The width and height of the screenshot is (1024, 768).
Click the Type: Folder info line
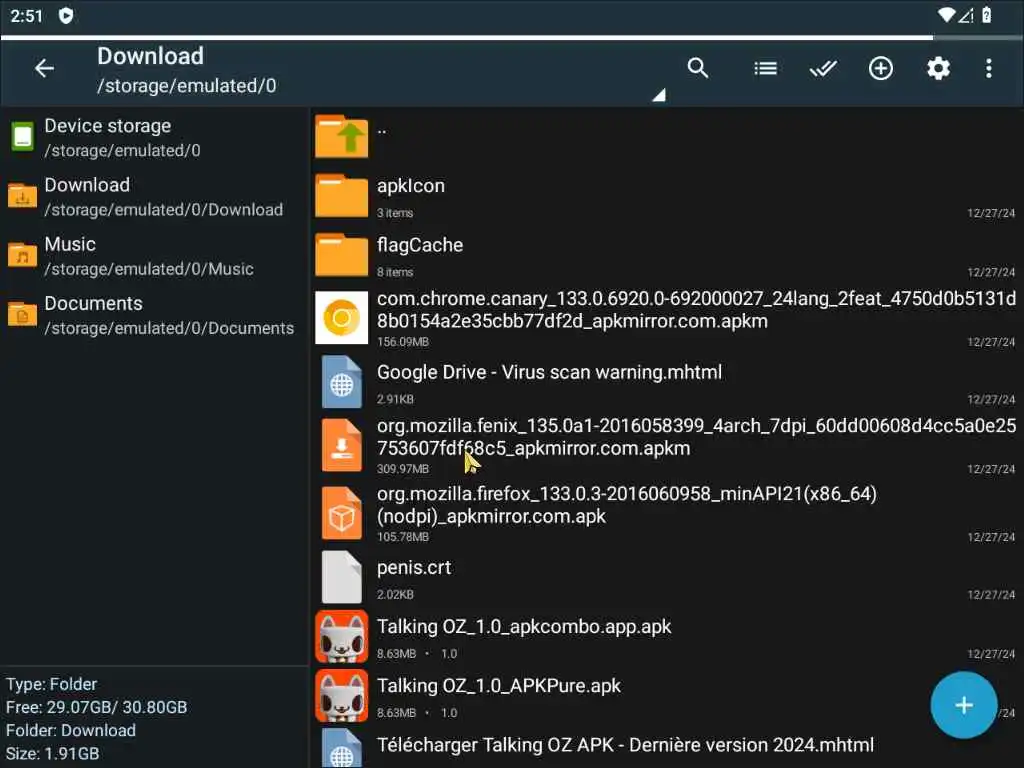(52, 684)
